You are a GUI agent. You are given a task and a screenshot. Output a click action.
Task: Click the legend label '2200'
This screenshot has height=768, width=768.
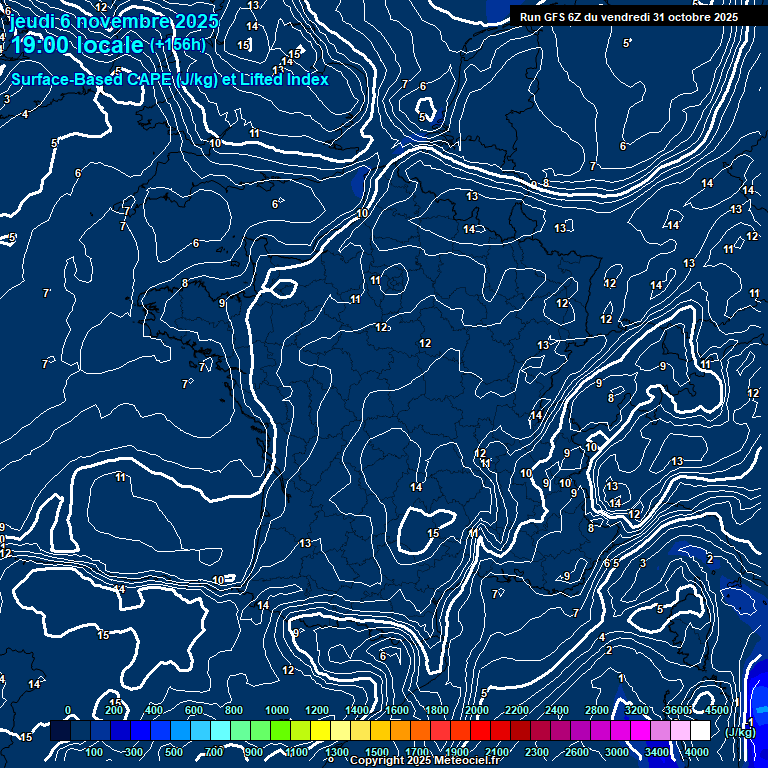click(x=517, y=710)
